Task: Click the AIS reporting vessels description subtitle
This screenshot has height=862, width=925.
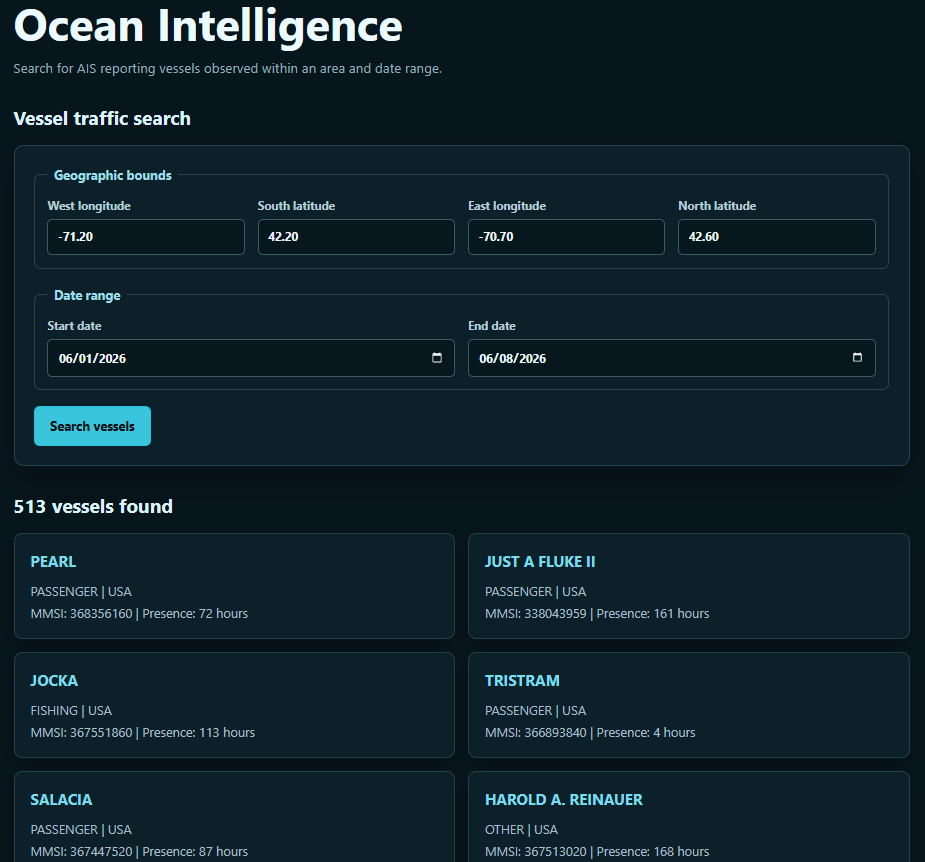Action: click(x=228, y=68)
